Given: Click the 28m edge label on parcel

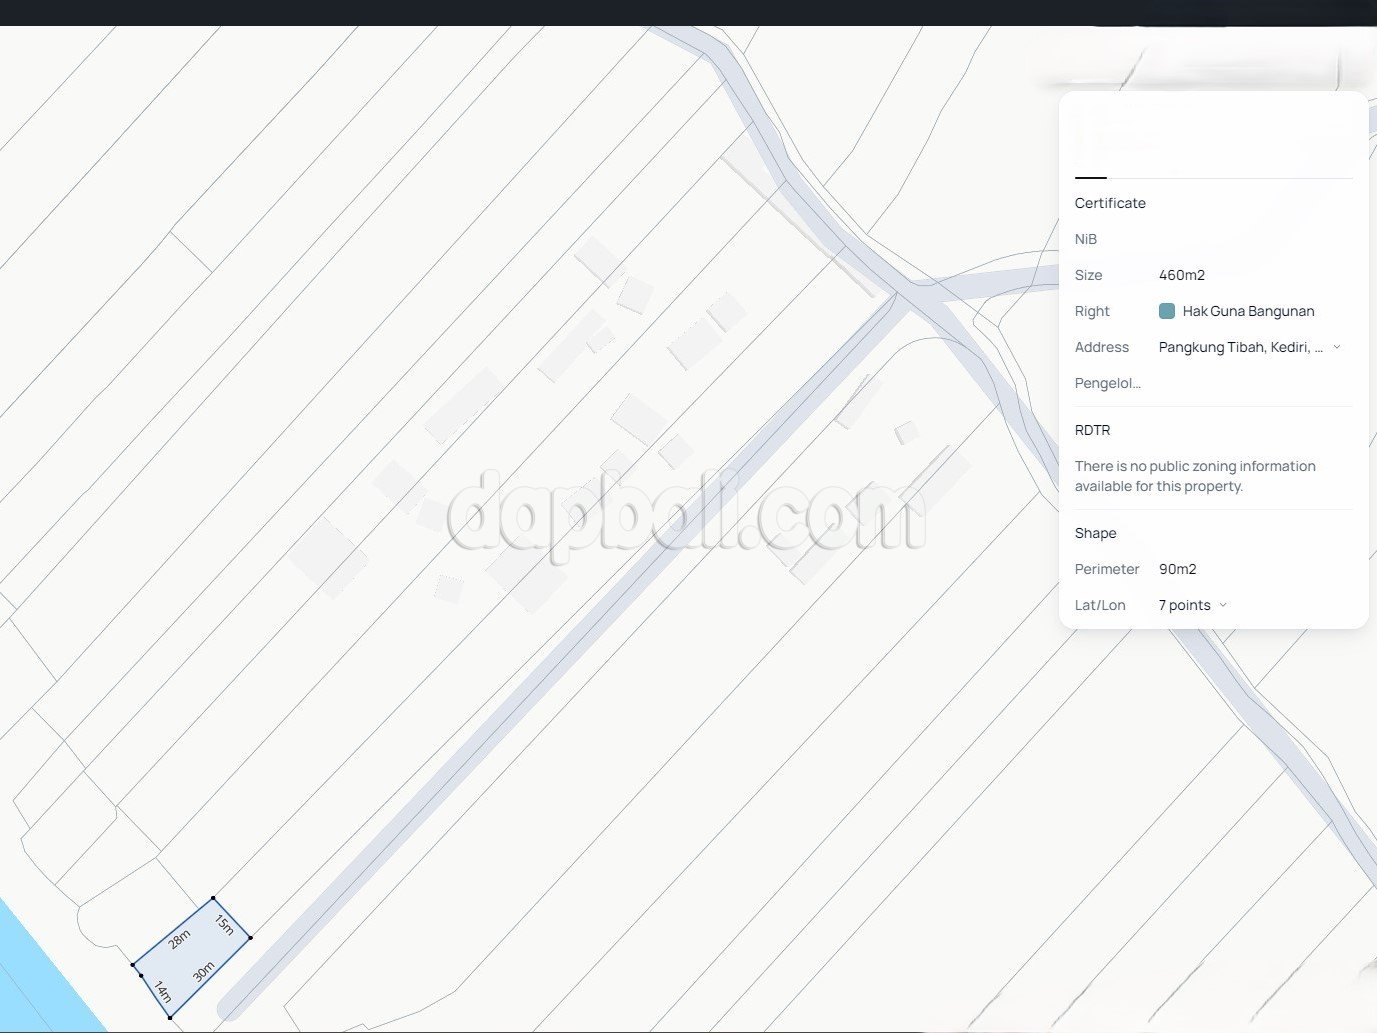Looking at the screenshot, I should pos(179,939).
